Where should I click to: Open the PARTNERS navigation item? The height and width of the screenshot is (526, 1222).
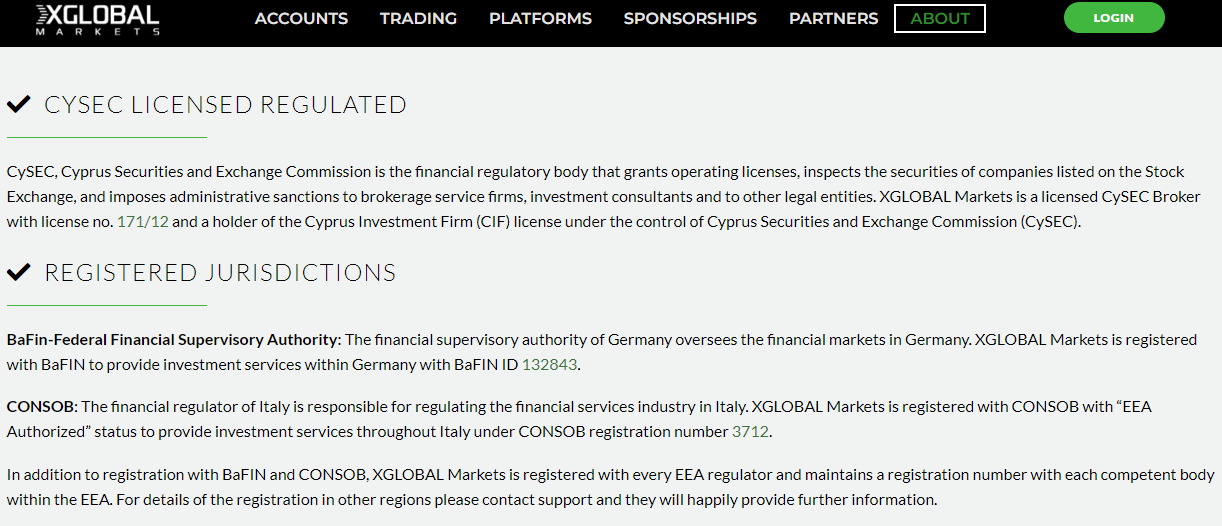(x=833, y=18)
